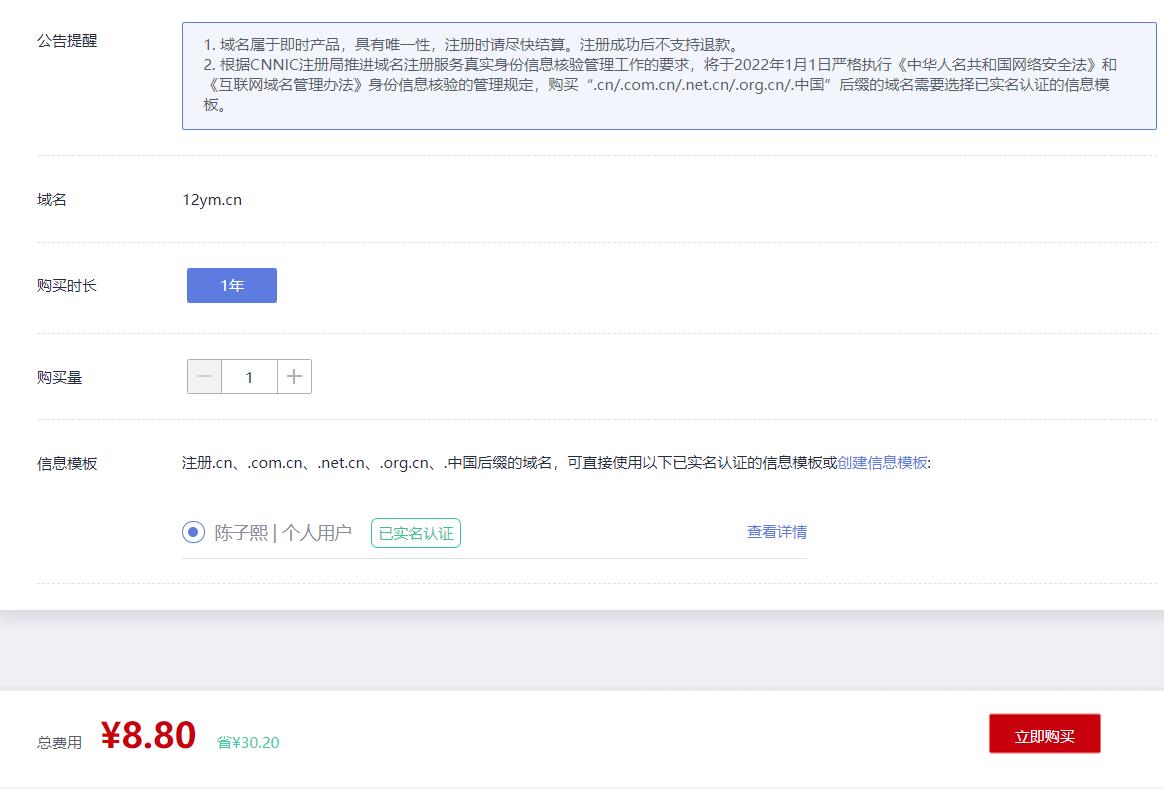
Task: Click the minus button to decrease quantity
Action: pos(204,377)
